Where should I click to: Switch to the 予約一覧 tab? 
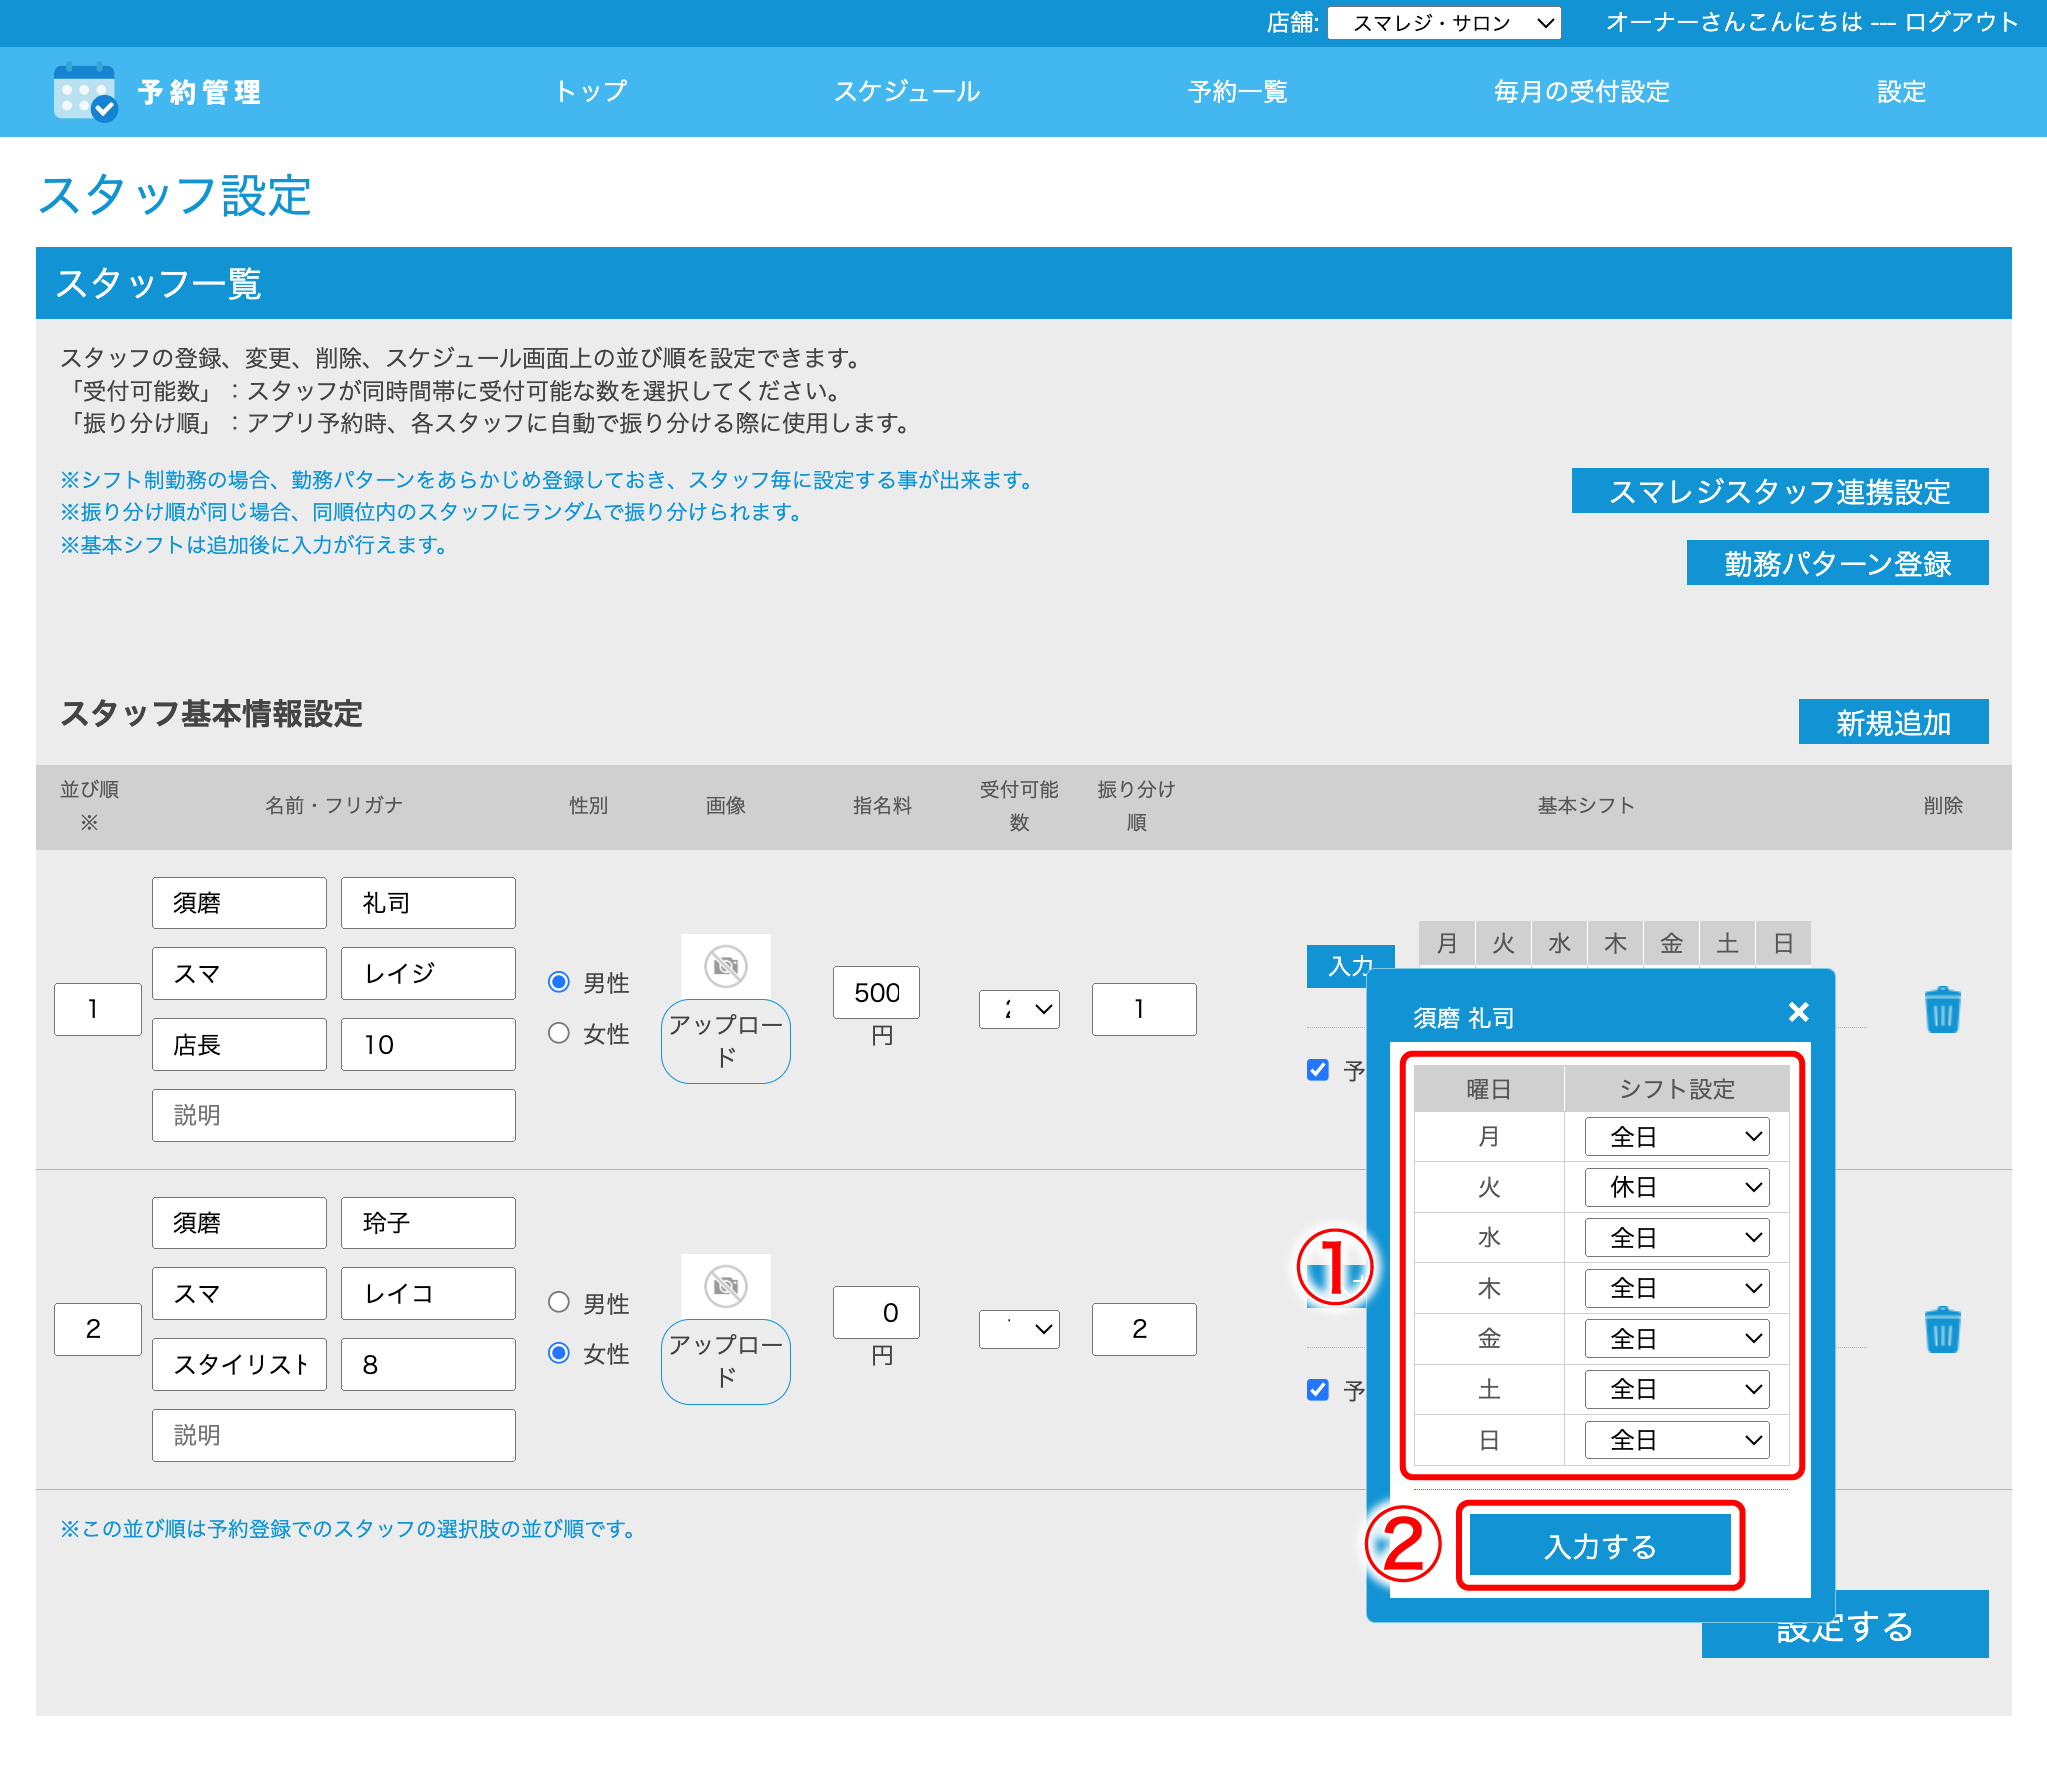pyautogui.click(x=1236, y=92)
